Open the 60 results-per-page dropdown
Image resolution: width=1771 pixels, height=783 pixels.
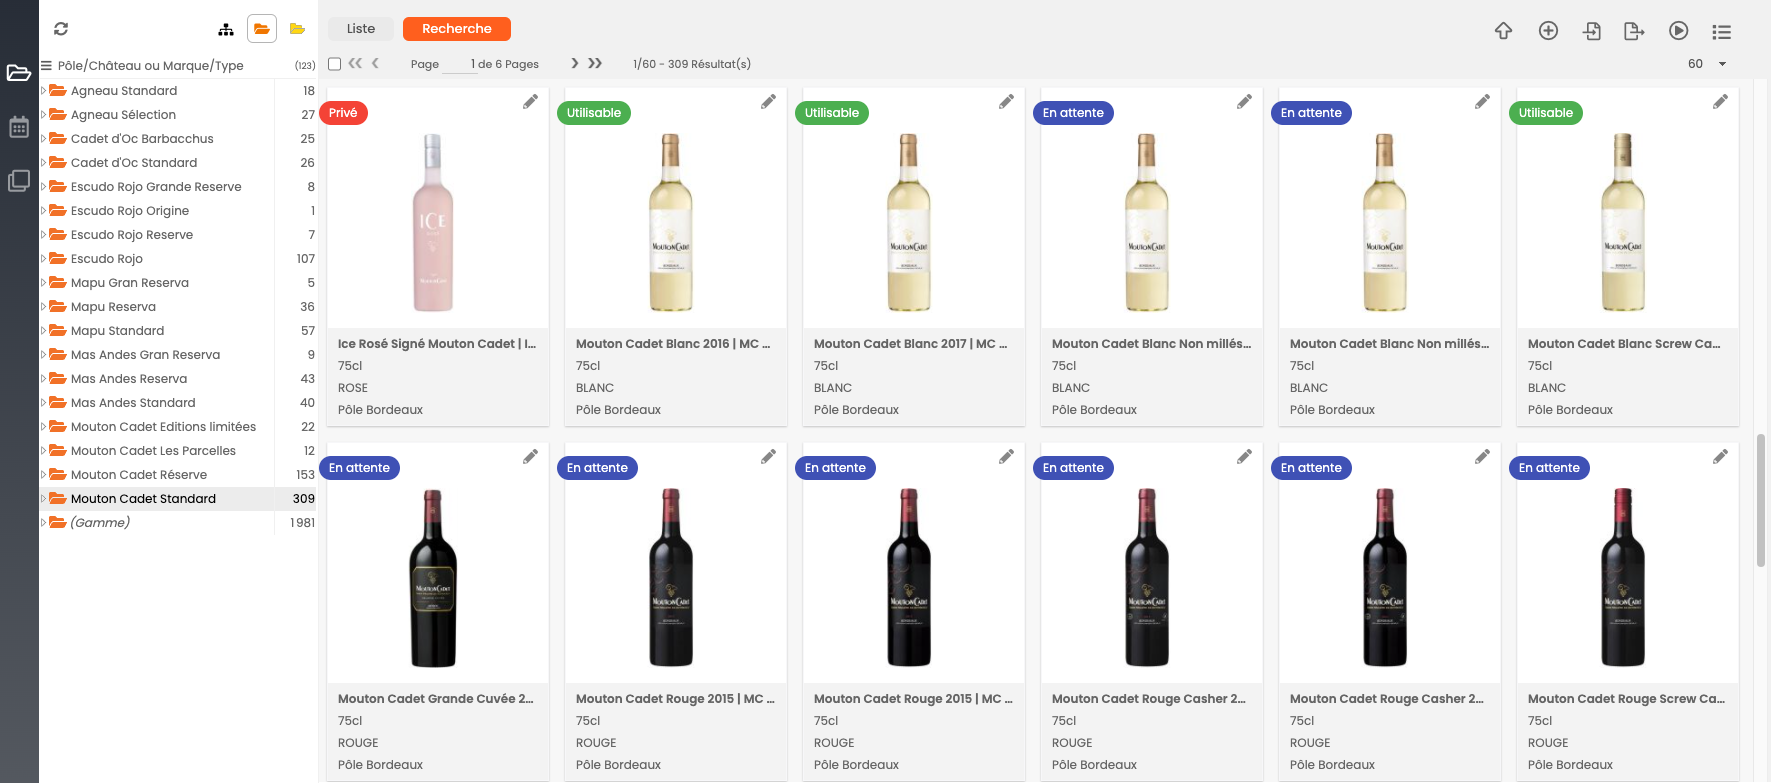pyautogui.click(x=1707, y=64)
